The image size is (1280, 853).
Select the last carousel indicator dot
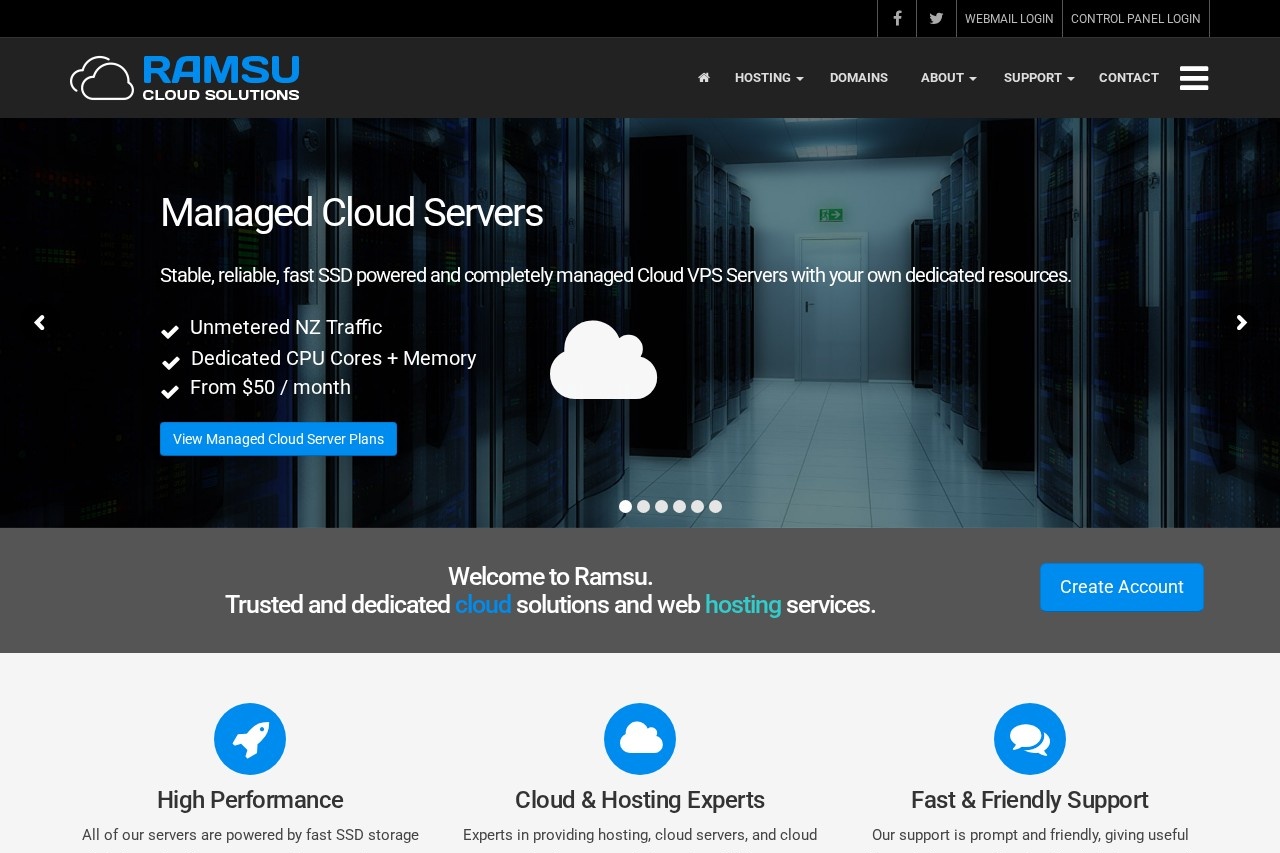pos(715,507)
